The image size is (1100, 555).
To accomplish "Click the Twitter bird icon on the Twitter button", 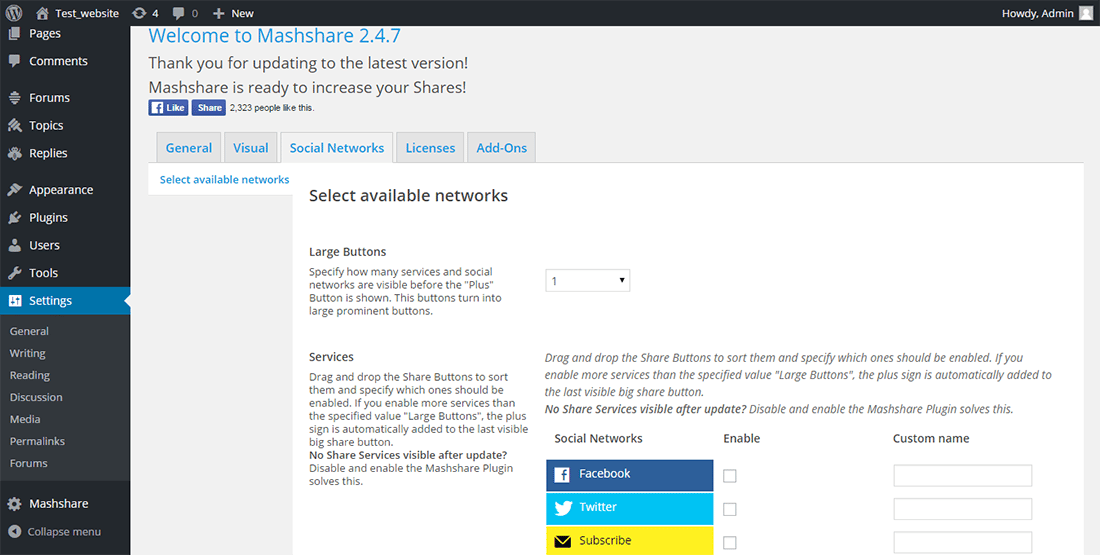I will (x=563, y=508).
